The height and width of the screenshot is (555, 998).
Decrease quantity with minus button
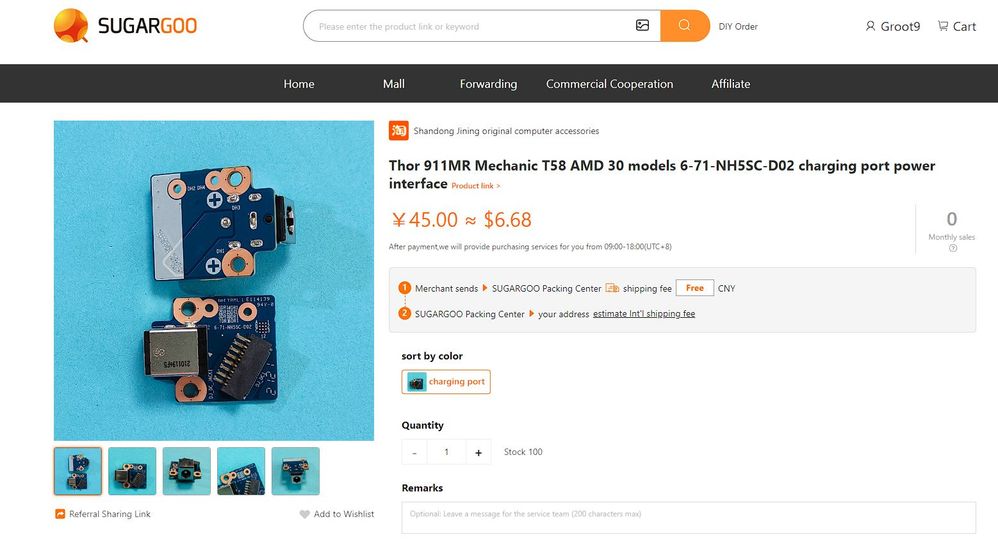click(414, 452)
